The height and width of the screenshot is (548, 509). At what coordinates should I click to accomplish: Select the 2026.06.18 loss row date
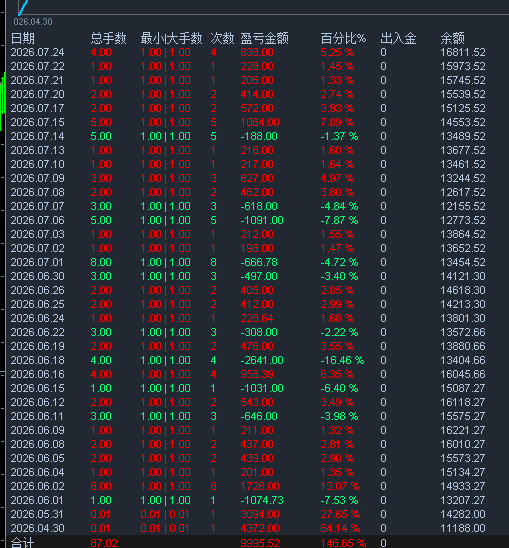[37, 360]
